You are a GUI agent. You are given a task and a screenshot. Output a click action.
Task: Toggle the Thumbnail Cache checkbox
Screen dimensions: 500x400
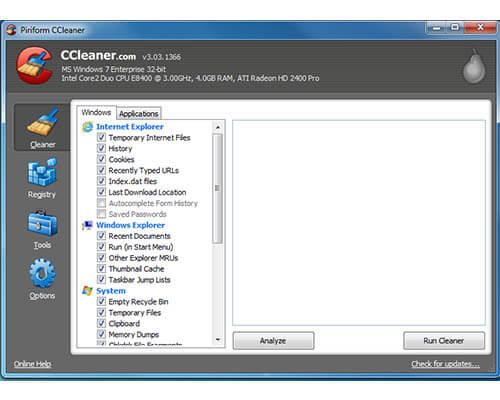point(101,269)
